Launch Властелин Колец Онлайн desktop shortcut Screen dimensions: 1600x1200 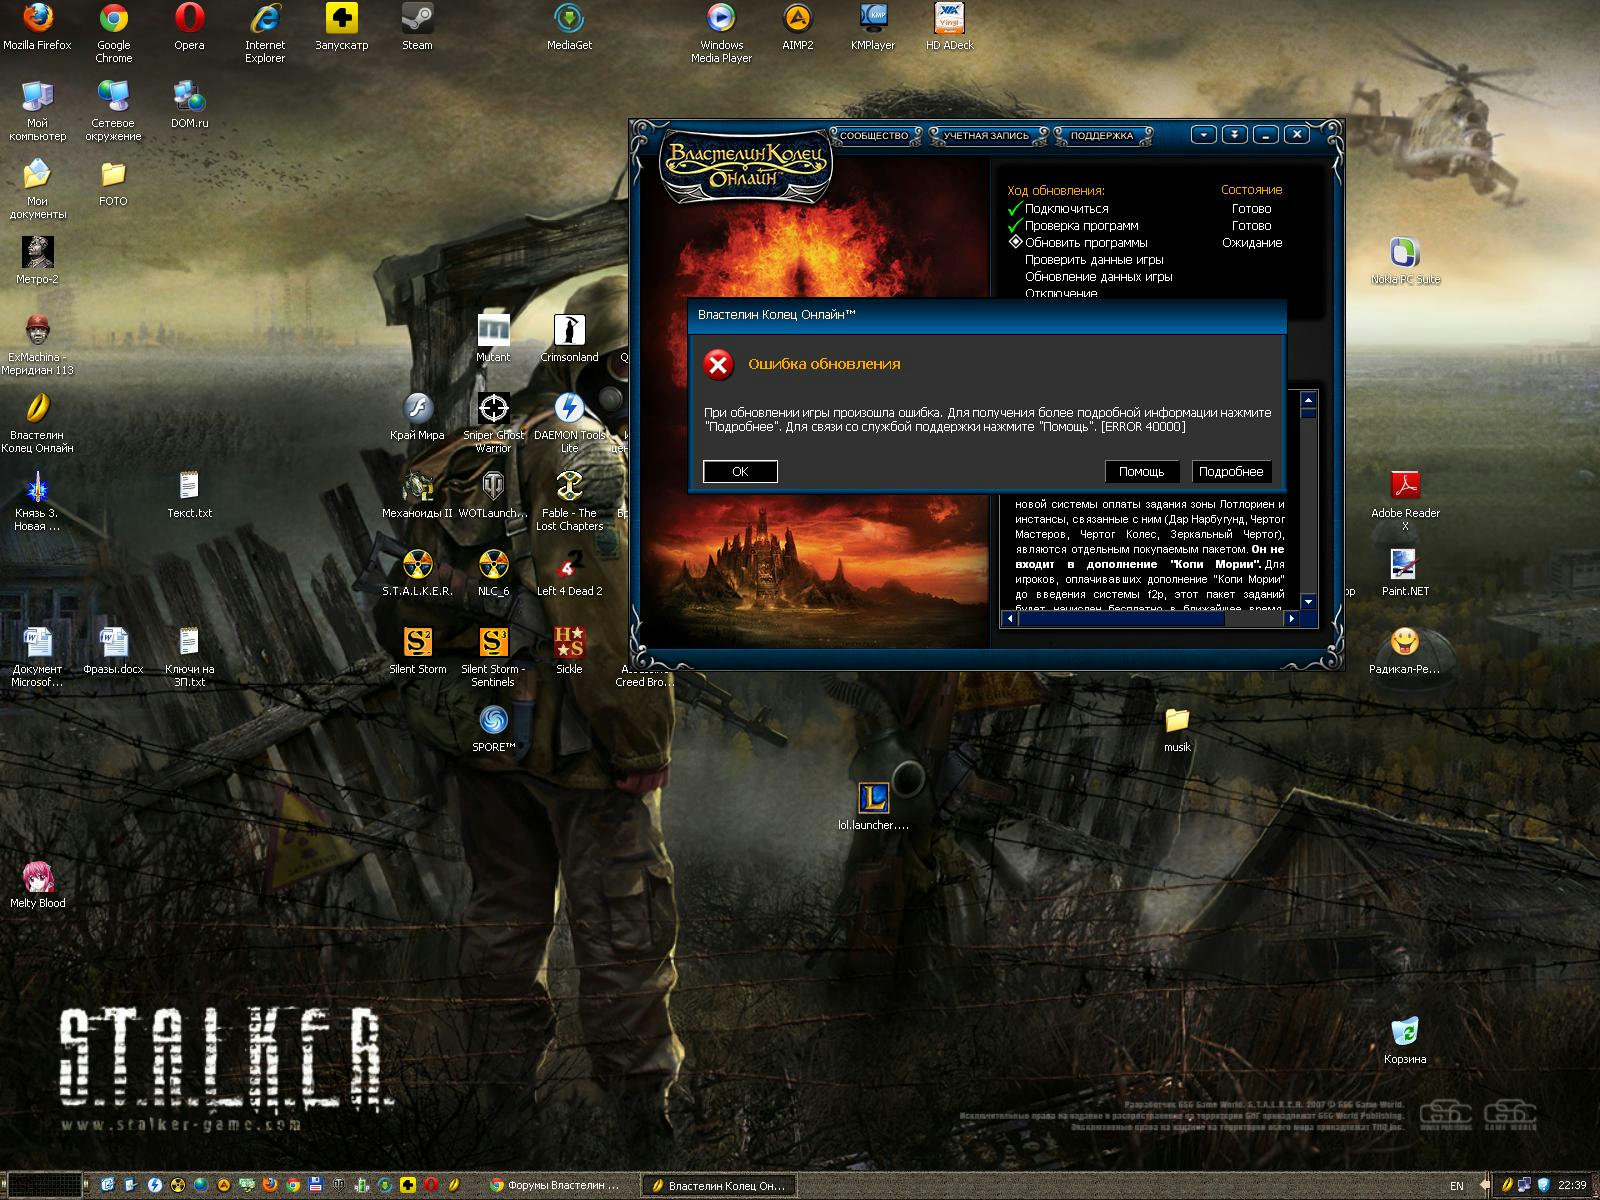pos(37,422)
